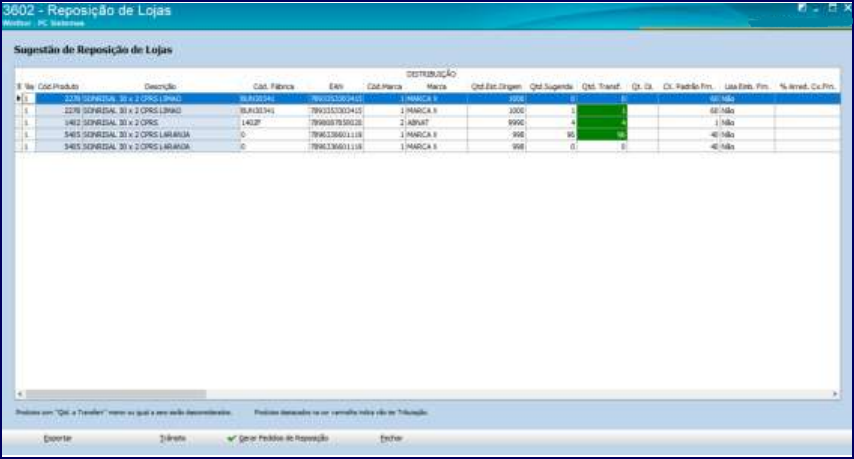Image resolution: width=854 pixels, height=459 pixels.
Task: Click the 9990 origin stock cell
Action: tap(497, 123)
